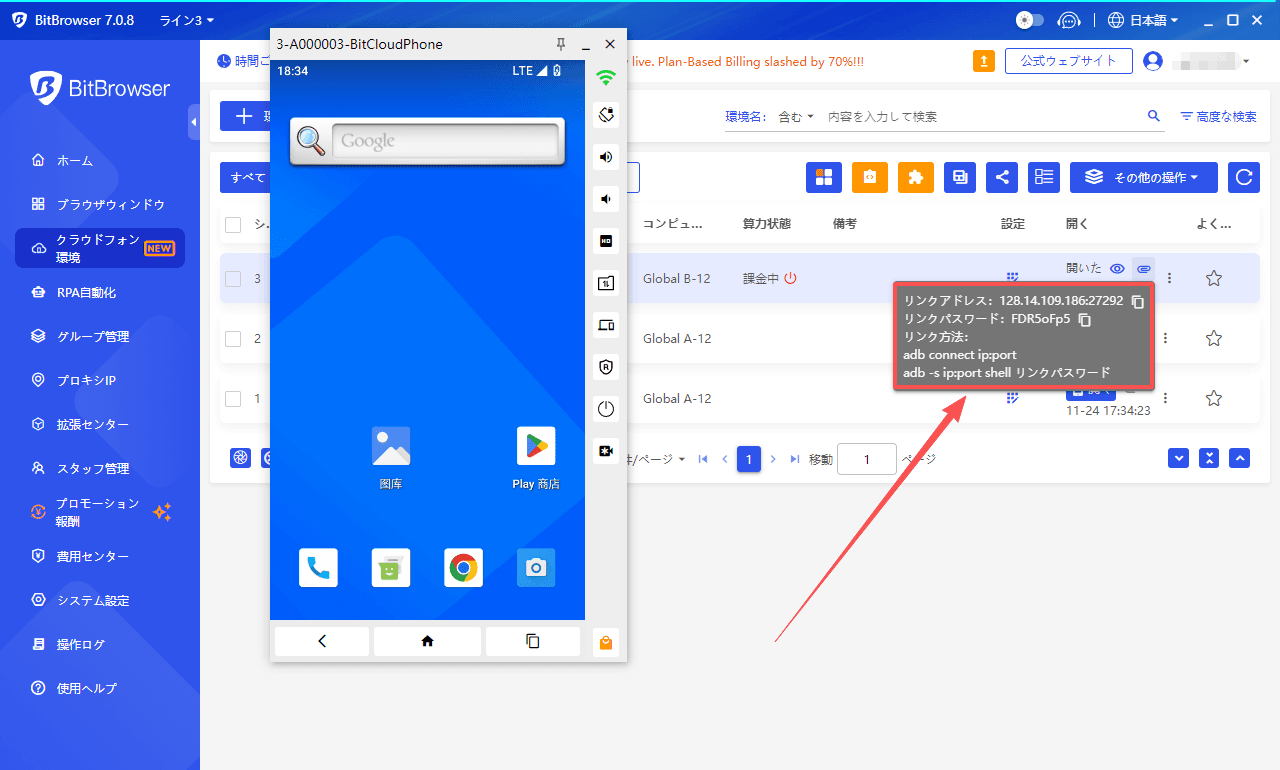Viewport: 1280px width, 770px height.
Task: Click the paperclip link icon for row 3
Action: point(1144,269)
